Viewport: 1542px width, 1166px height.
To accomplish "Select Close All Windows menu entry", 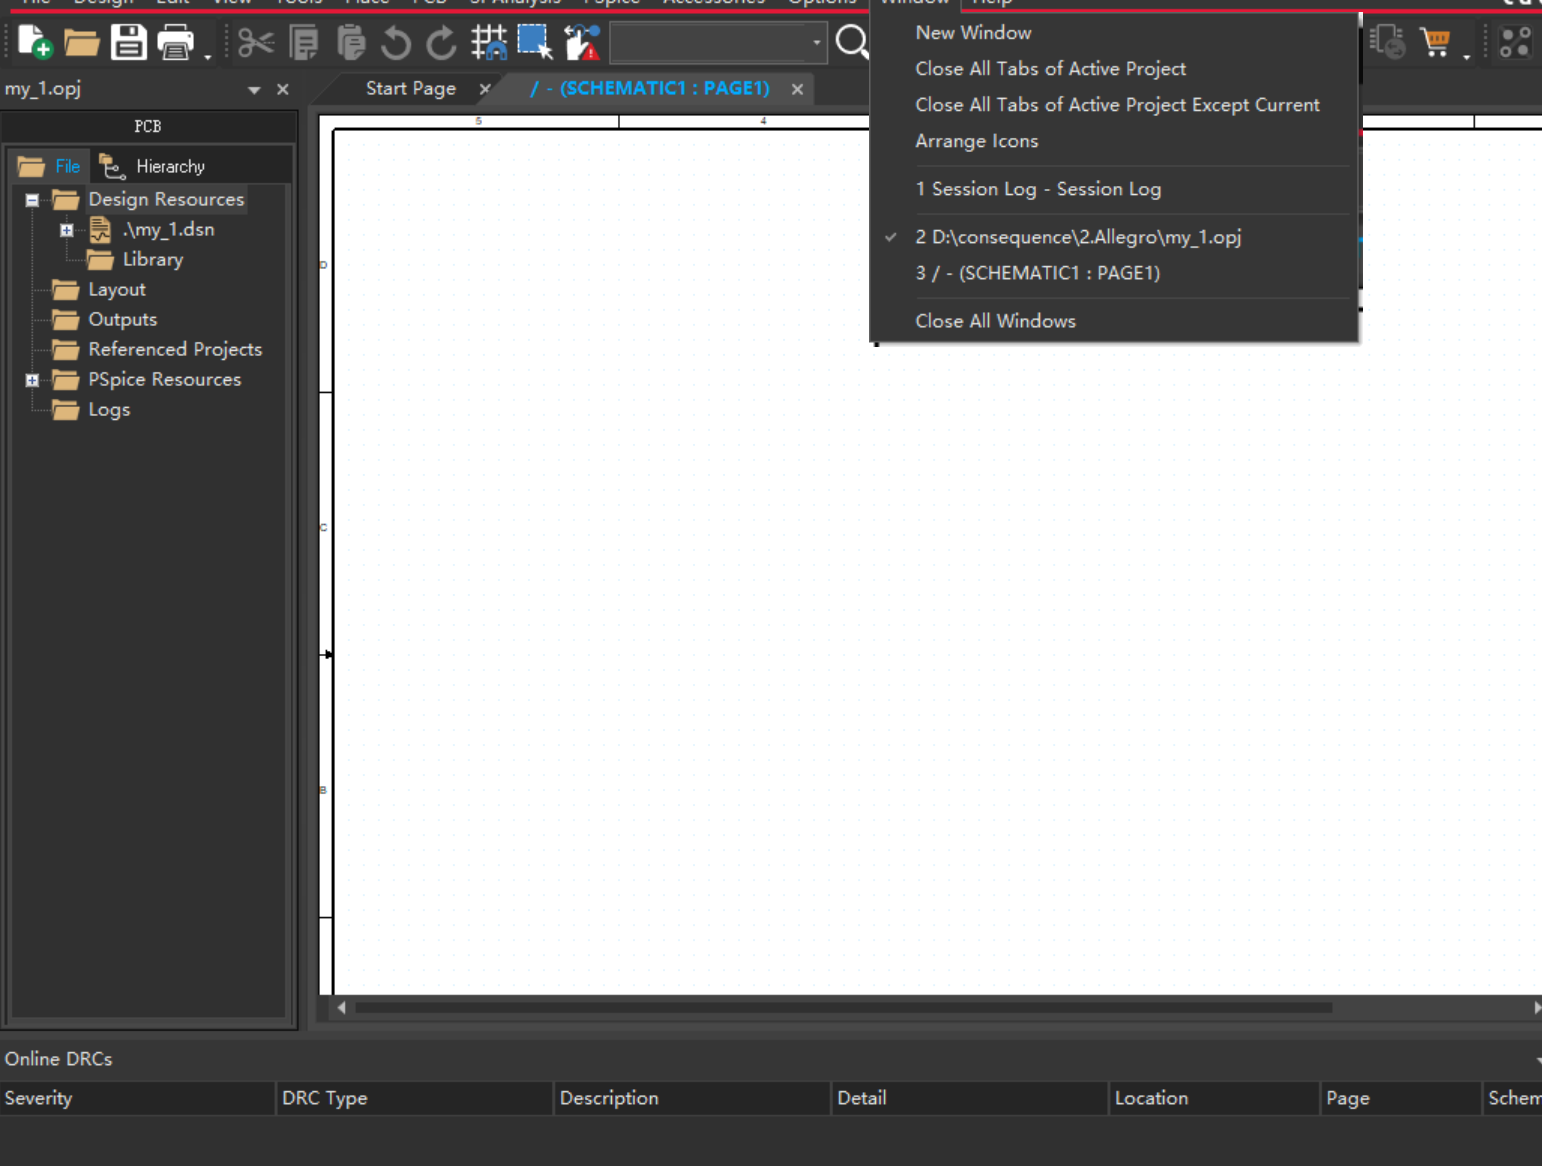I will pos(995,321).
